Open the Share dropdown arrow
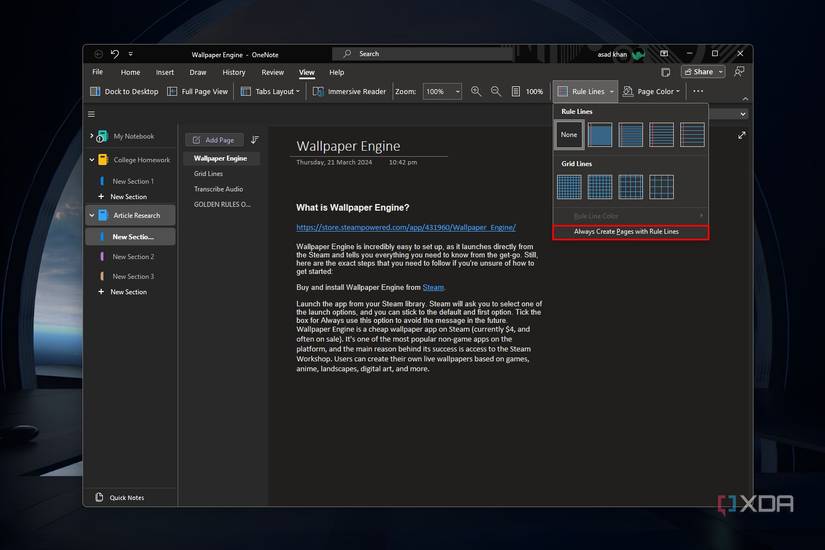825x550 pixels. tap(721, 72)
